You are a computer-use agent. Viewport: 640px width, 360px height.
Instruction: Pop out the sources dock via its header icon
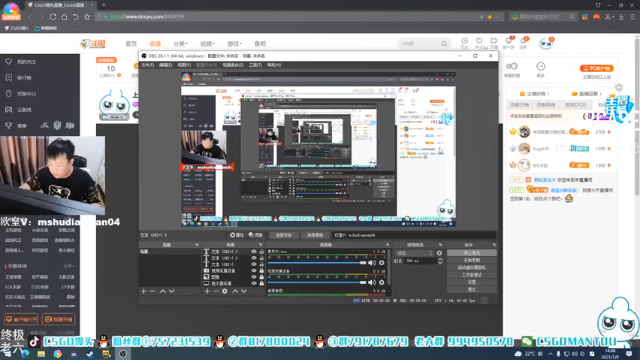[260, 245]
